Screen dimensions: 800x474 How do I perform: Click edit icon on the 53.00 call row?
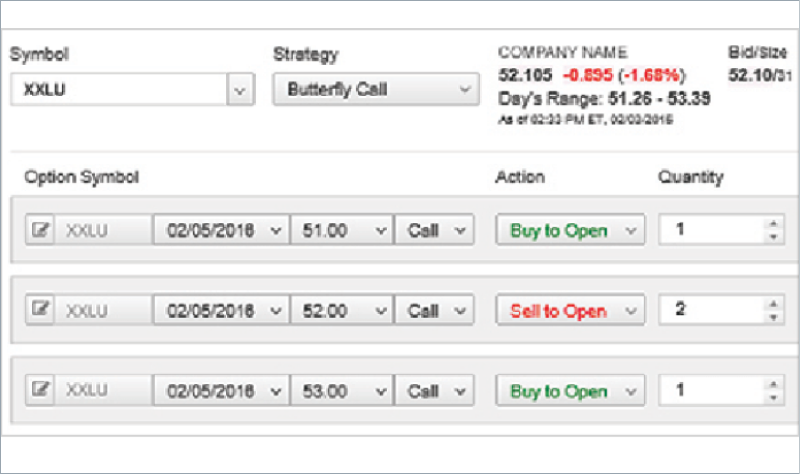[x=40, y=391]
